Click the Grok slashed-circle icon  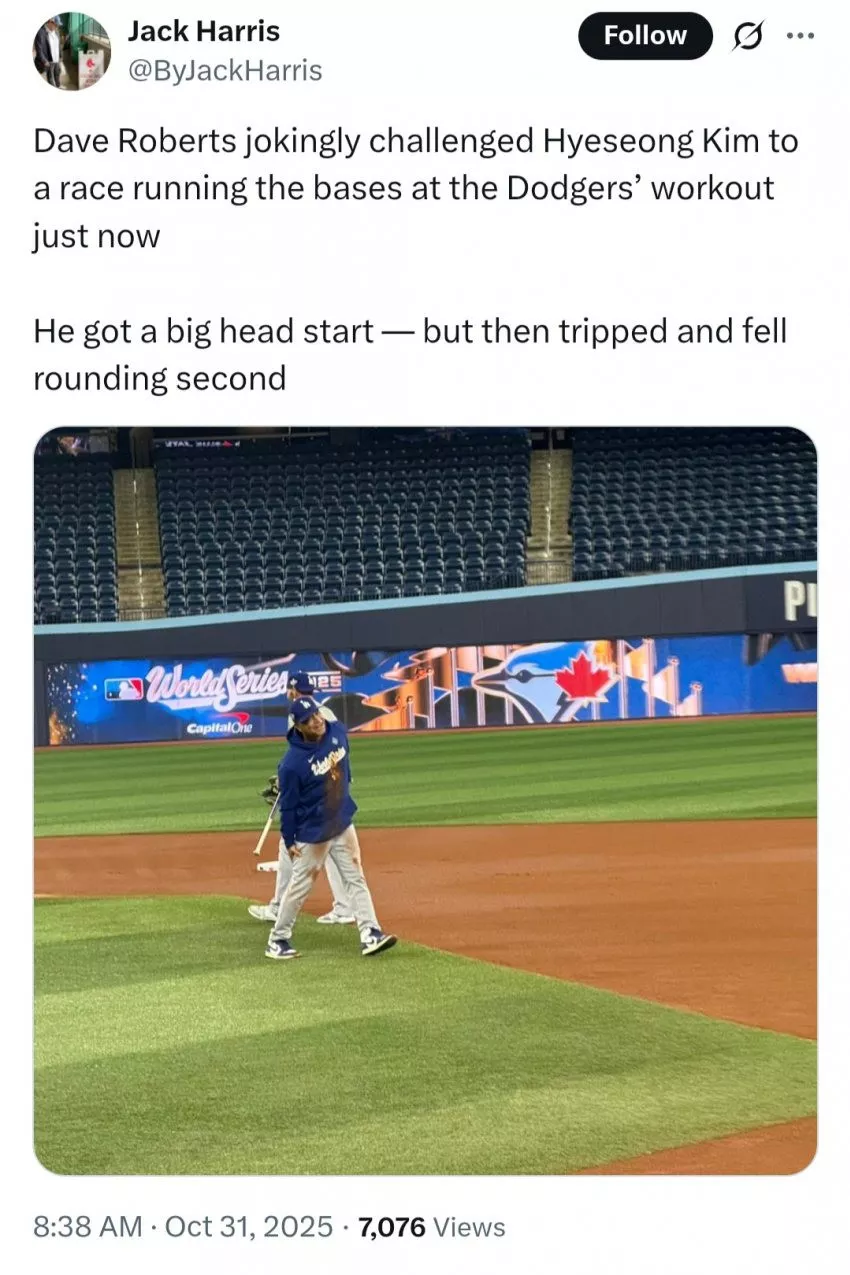[x=747, y=36]
